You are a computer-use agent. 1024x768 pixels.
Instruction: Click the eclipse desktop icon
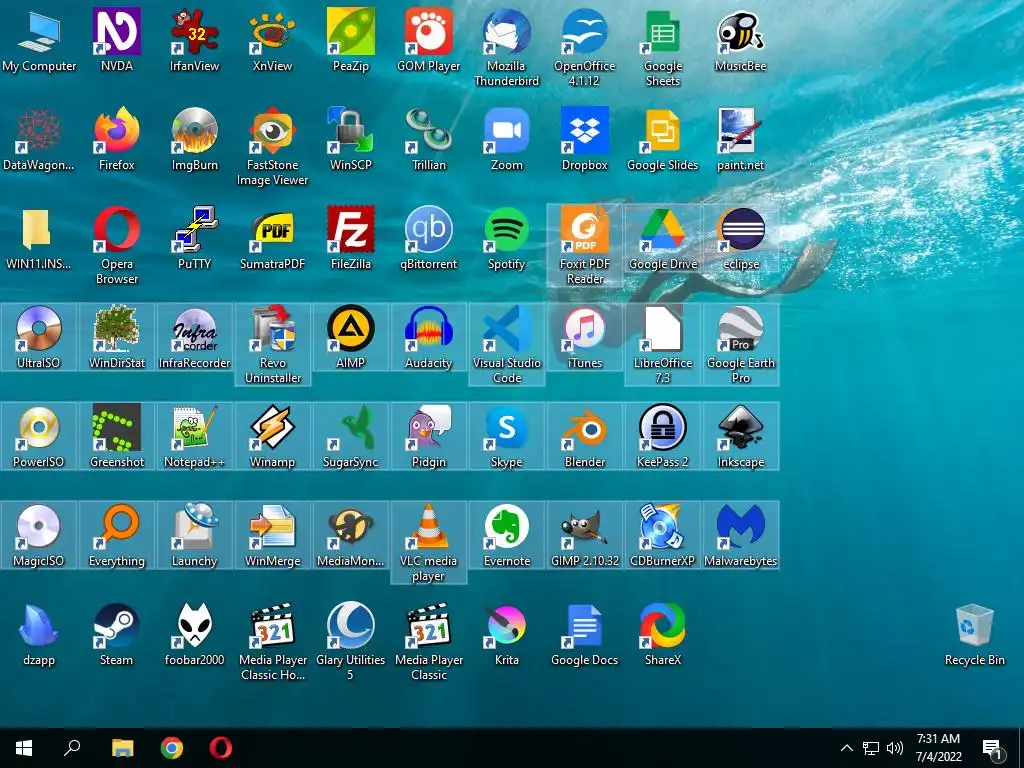[x=741, y=238]
